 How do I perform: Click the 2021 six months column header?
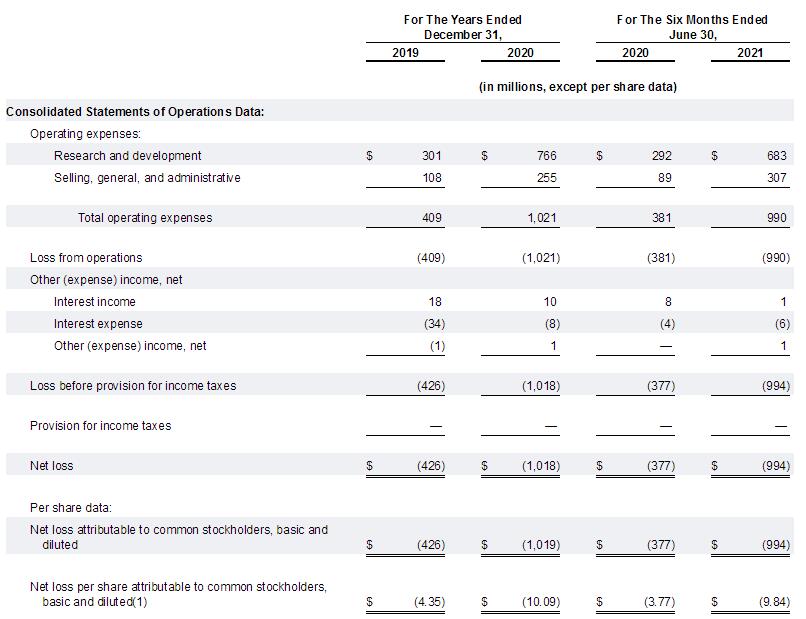(x=750, y=53)
